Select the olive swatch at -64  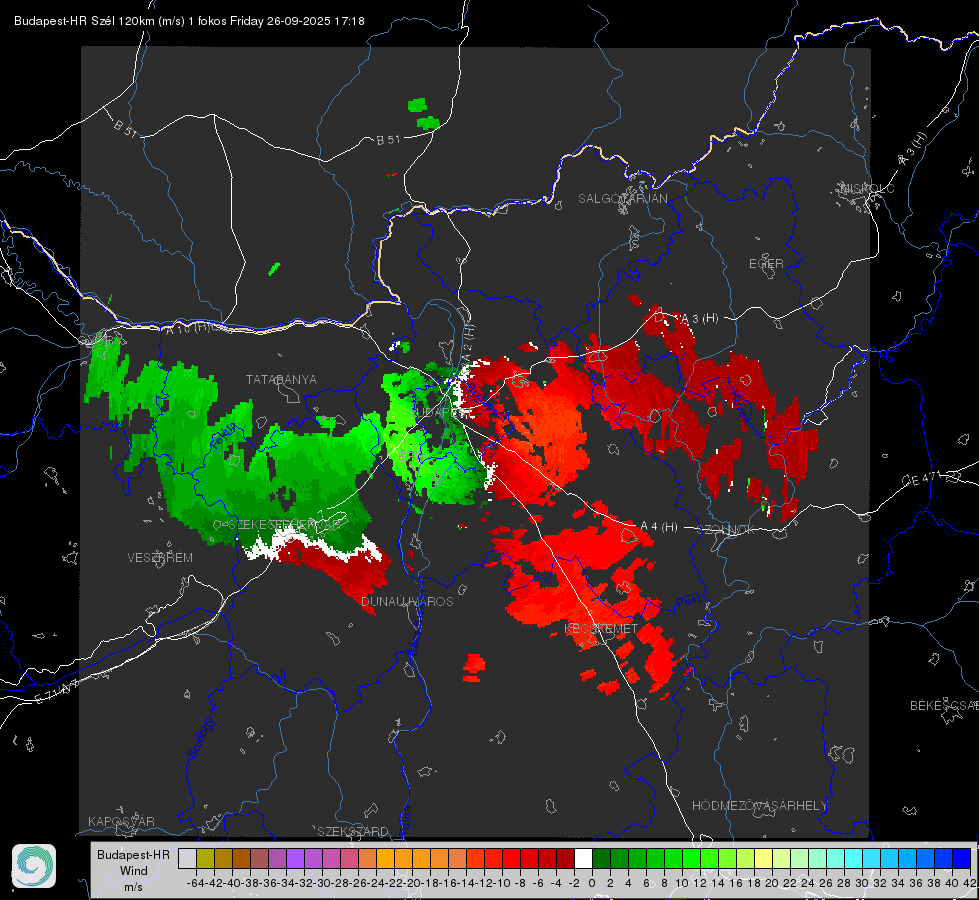(x=205, y=858)
